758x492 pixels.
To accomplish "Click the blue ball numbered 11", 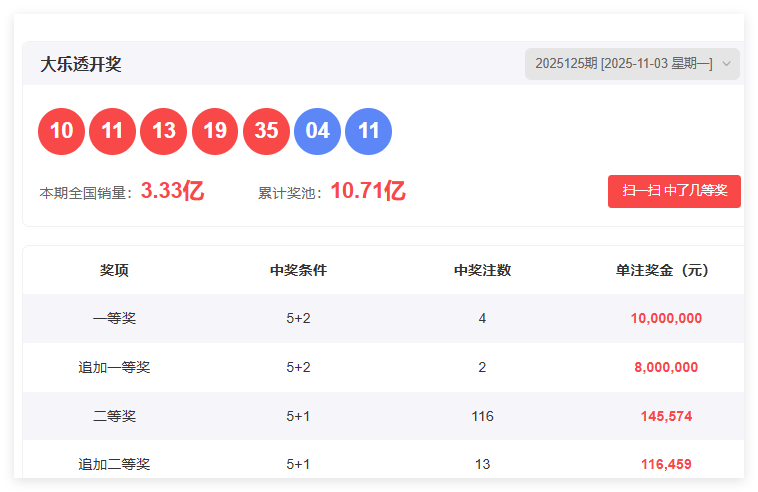I will click(x=369, y=131).
